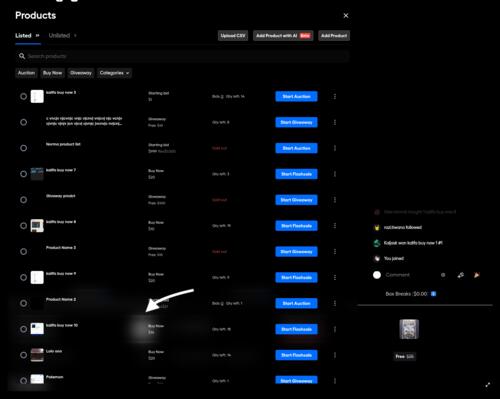
Task: Switch to the Unlisted tab
Action: tap(62, 35)
